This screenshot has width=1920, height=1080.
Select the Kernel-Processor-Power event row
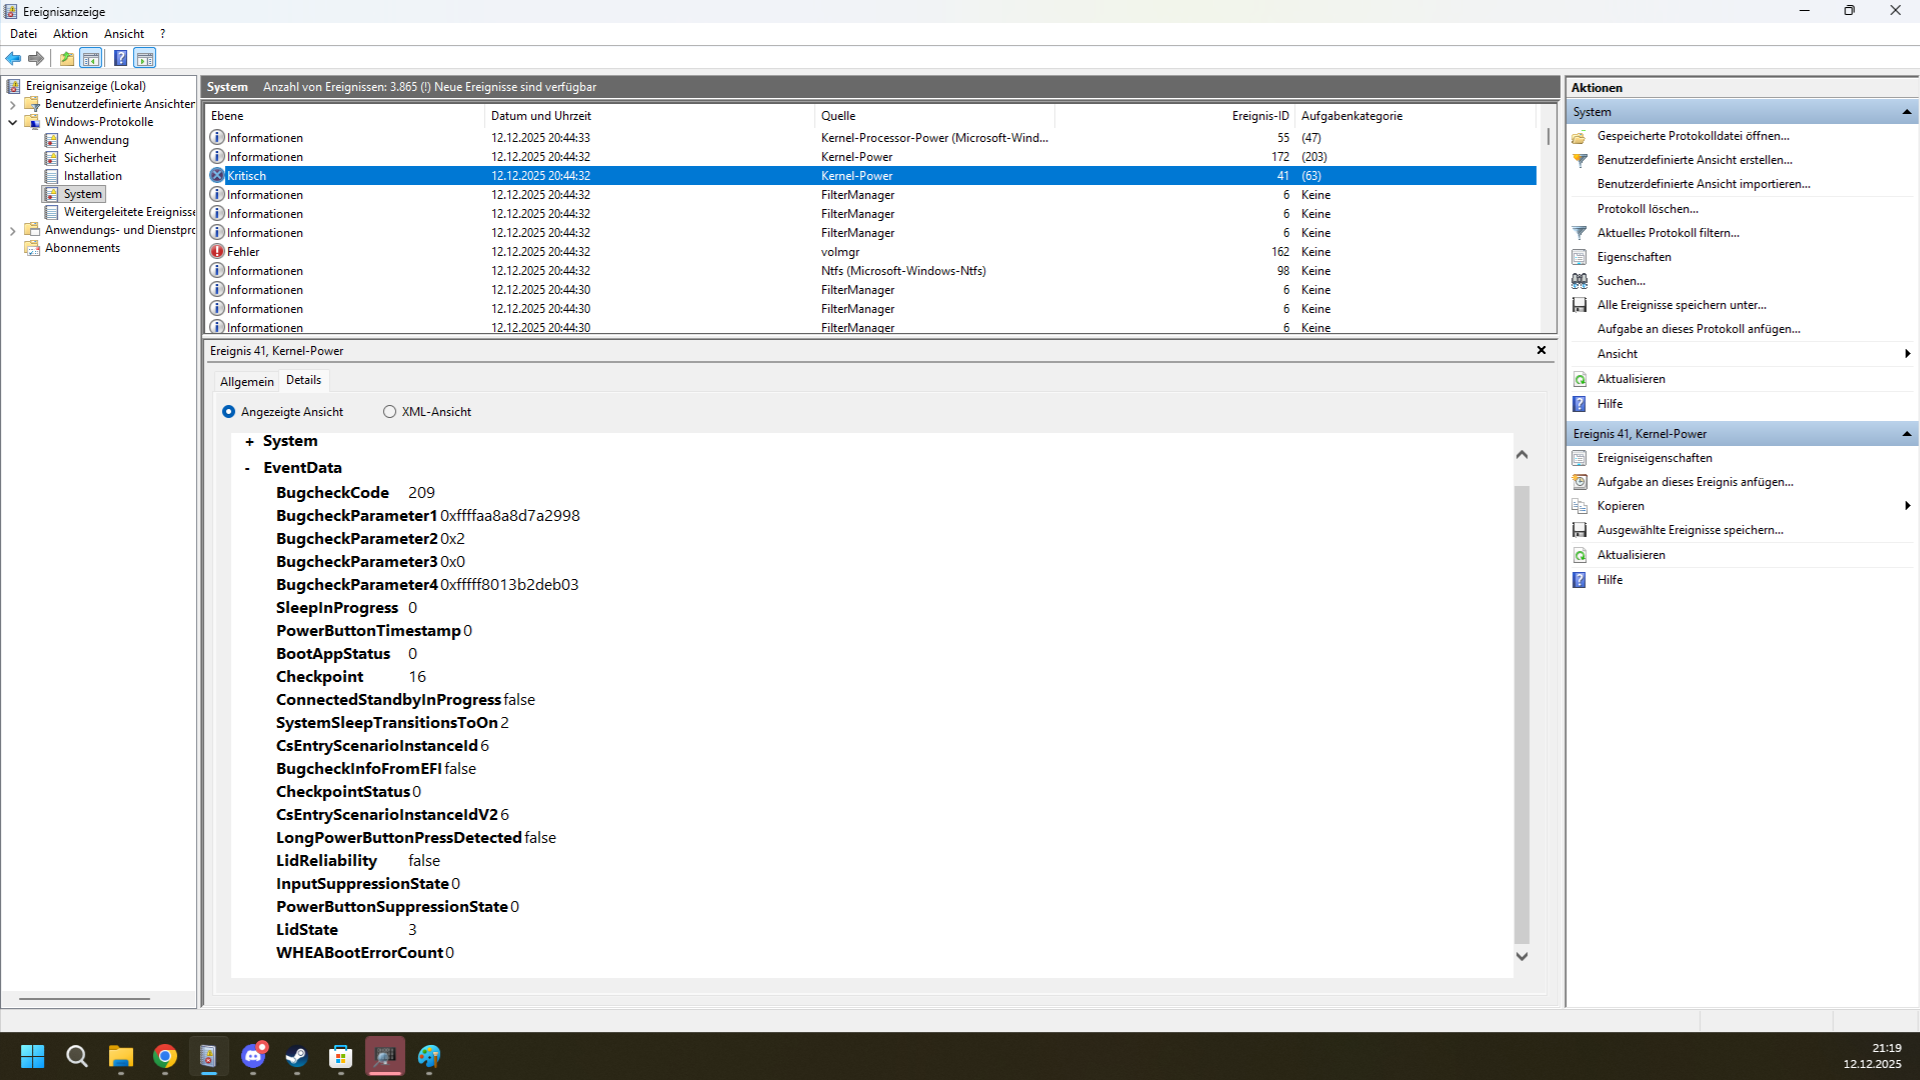click(x=870, y=138)
